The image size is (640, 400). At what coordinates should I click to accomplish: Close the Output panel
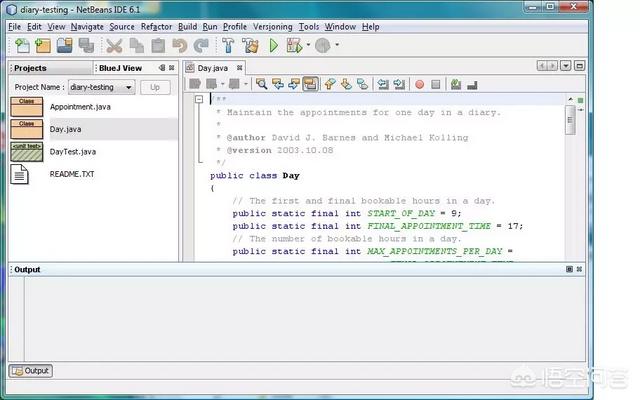click(x=579, y=269)
